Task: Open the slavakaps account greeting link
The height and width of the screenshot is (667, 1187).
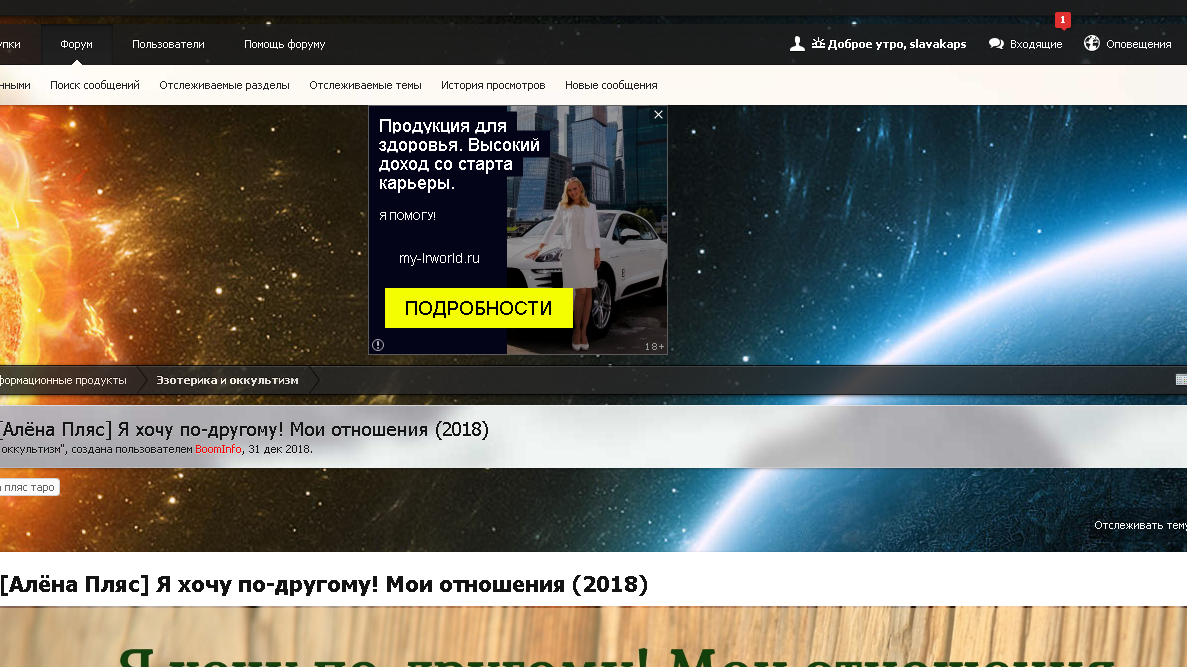Action: (889, 44)
